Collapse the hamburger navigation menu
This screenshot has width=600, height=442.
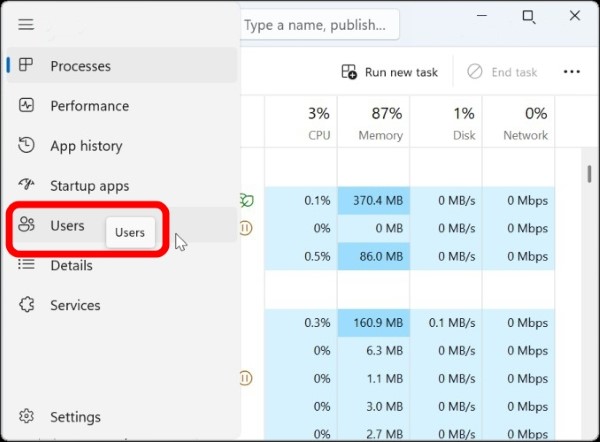point(26,24)
